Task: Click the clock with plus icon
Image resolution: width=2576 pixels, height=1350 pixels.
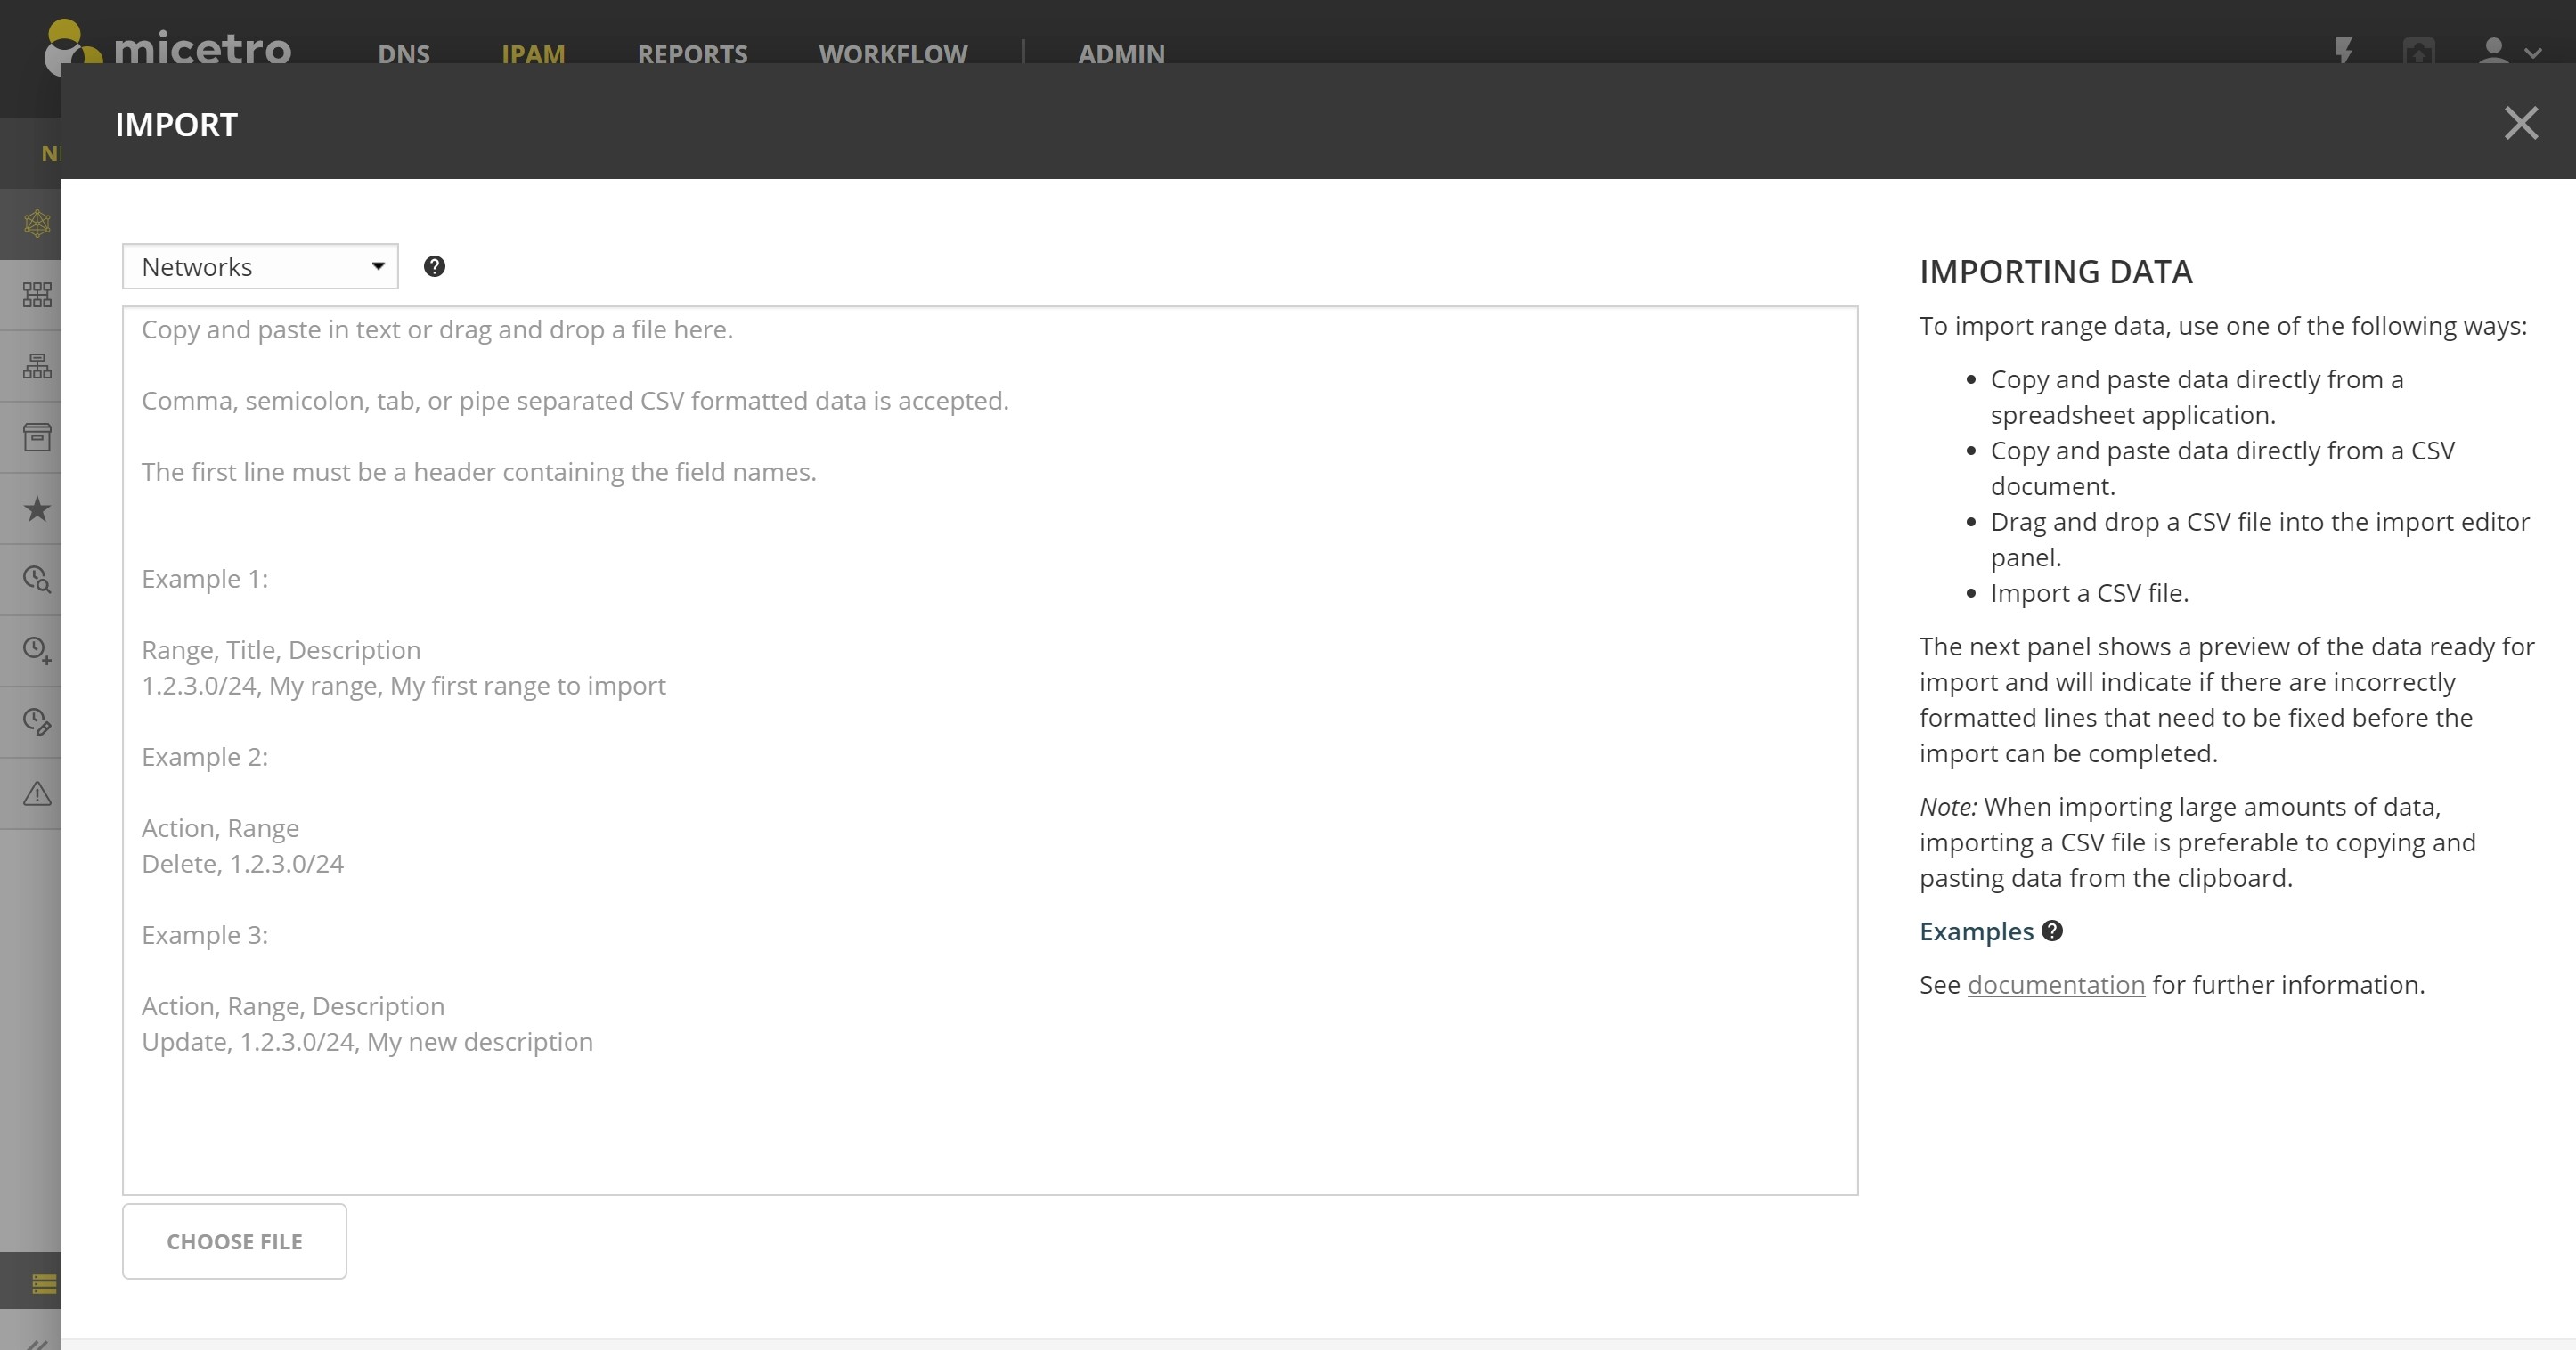Action: pyautogui.click(x=36, y=651)
